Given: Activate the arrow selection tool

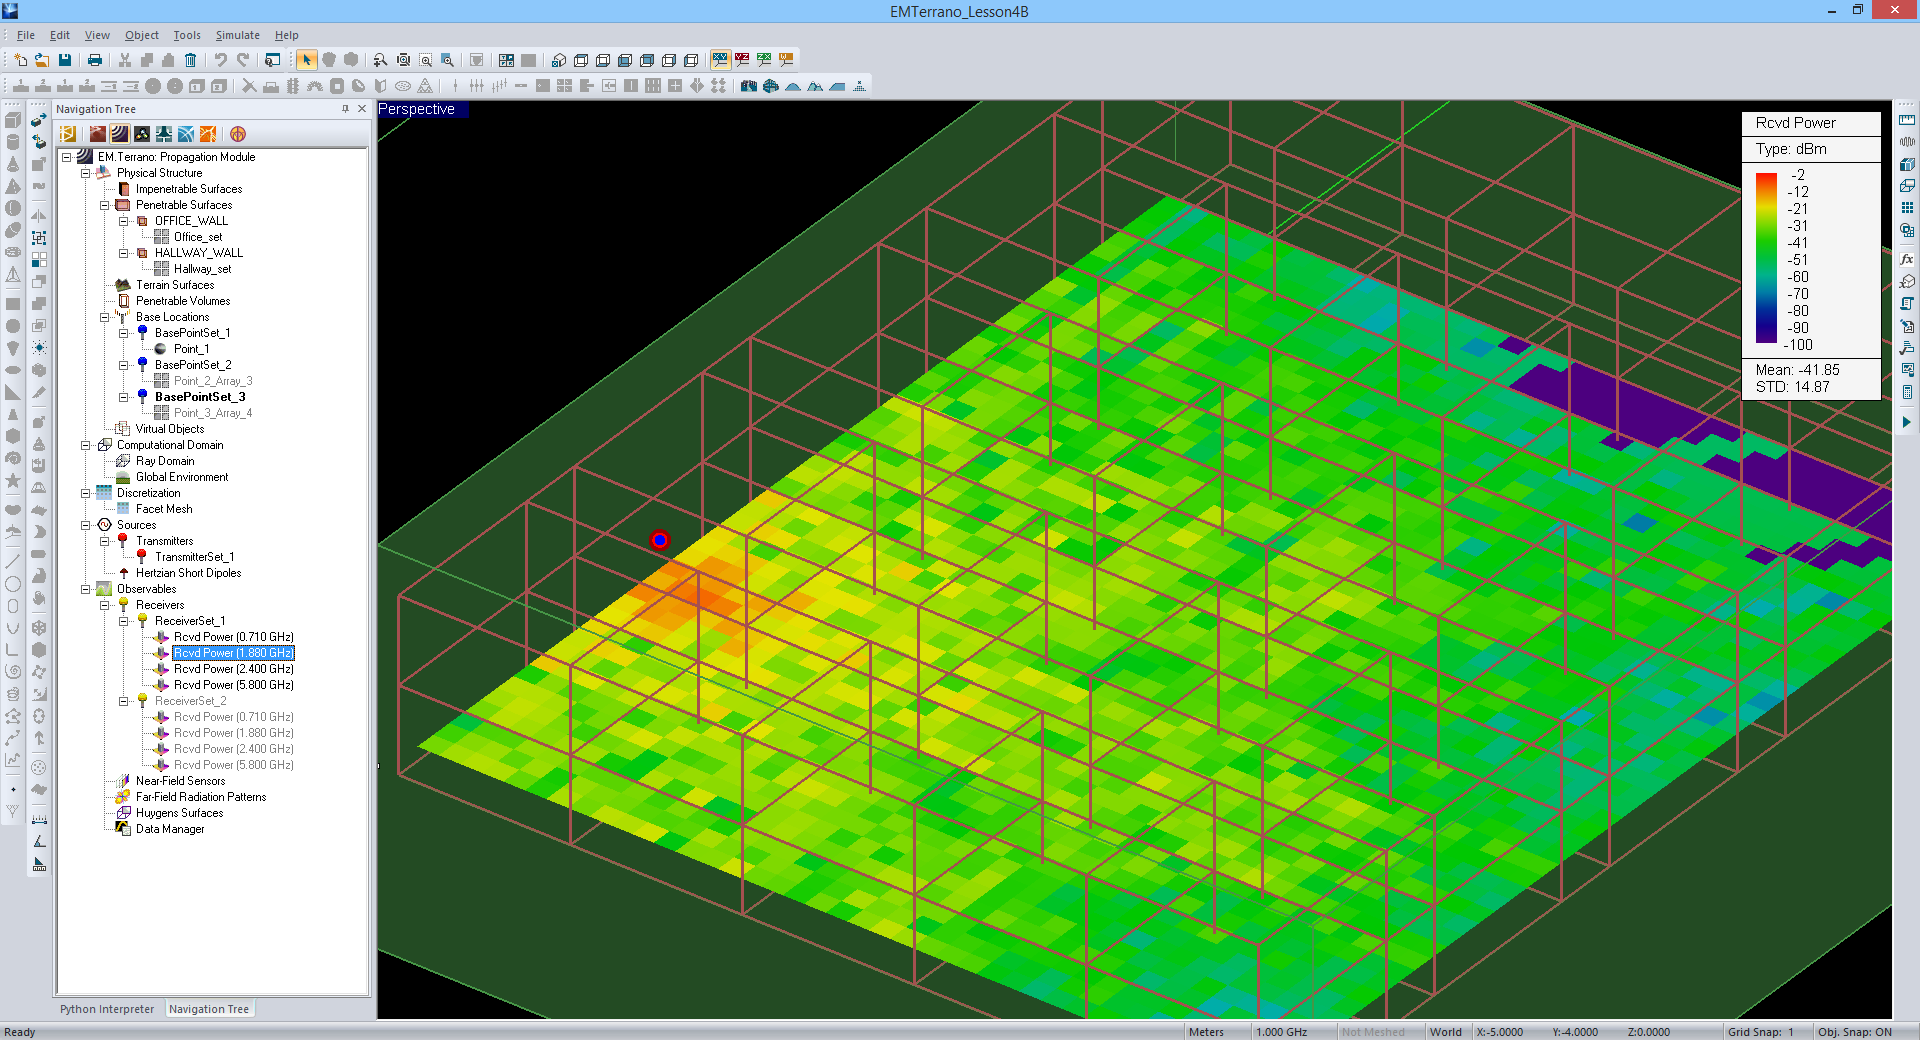Looking at the screenshot, I should [306, 60].
